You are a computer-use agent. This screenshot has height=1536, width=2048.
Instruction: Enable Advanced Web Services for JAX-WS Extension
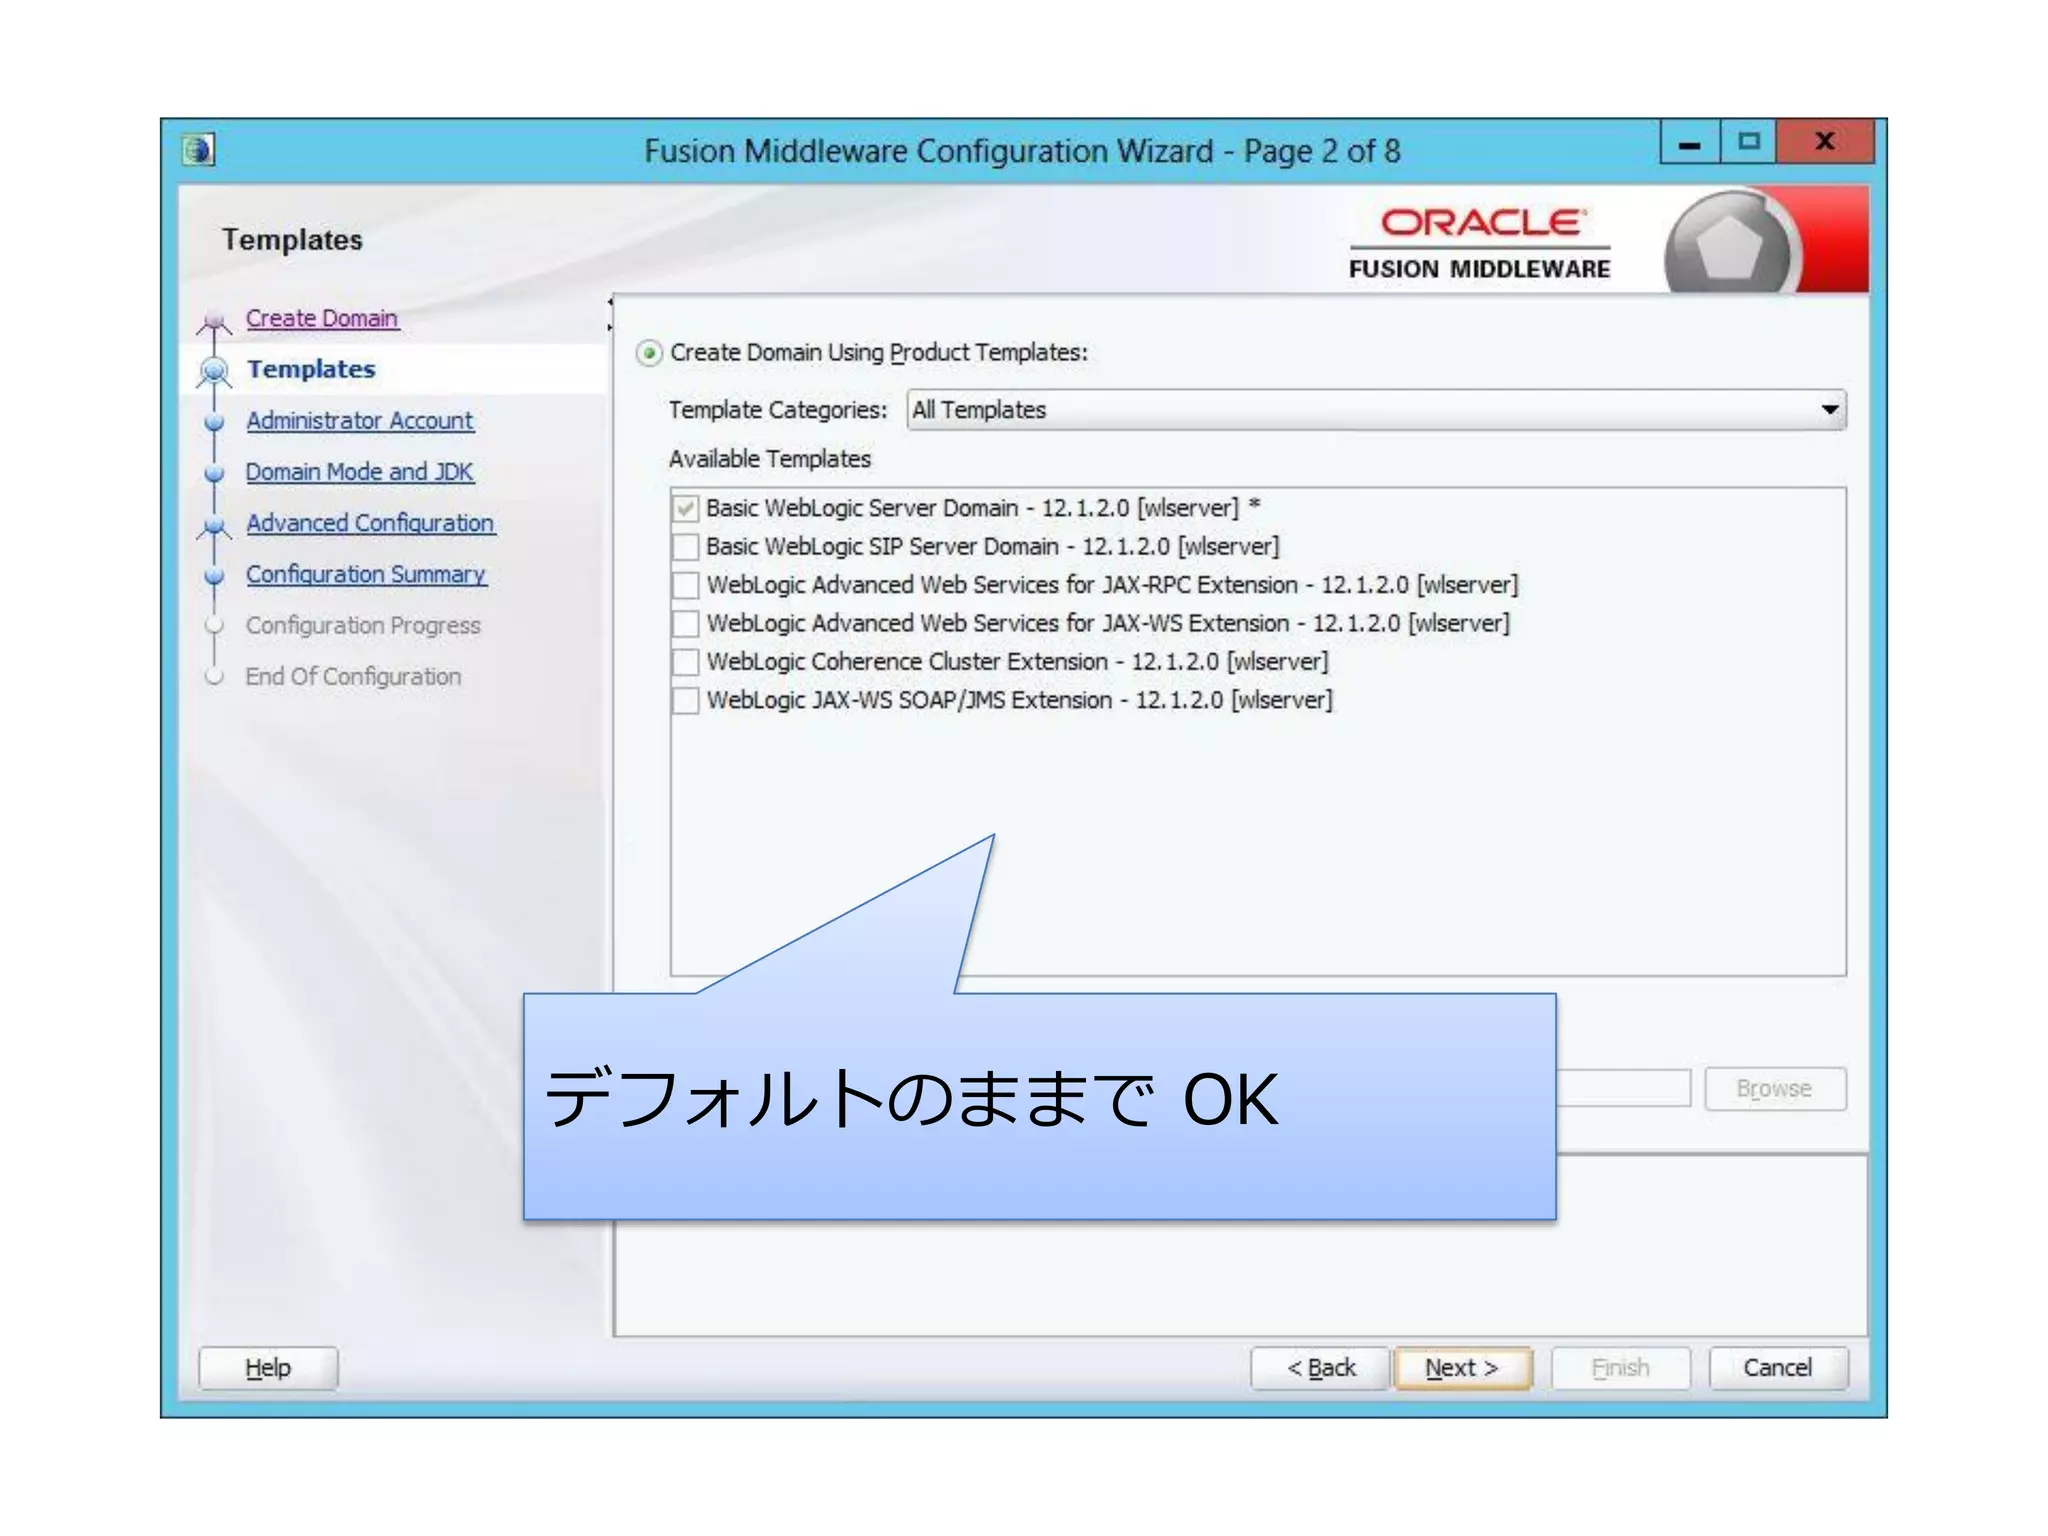685,624
